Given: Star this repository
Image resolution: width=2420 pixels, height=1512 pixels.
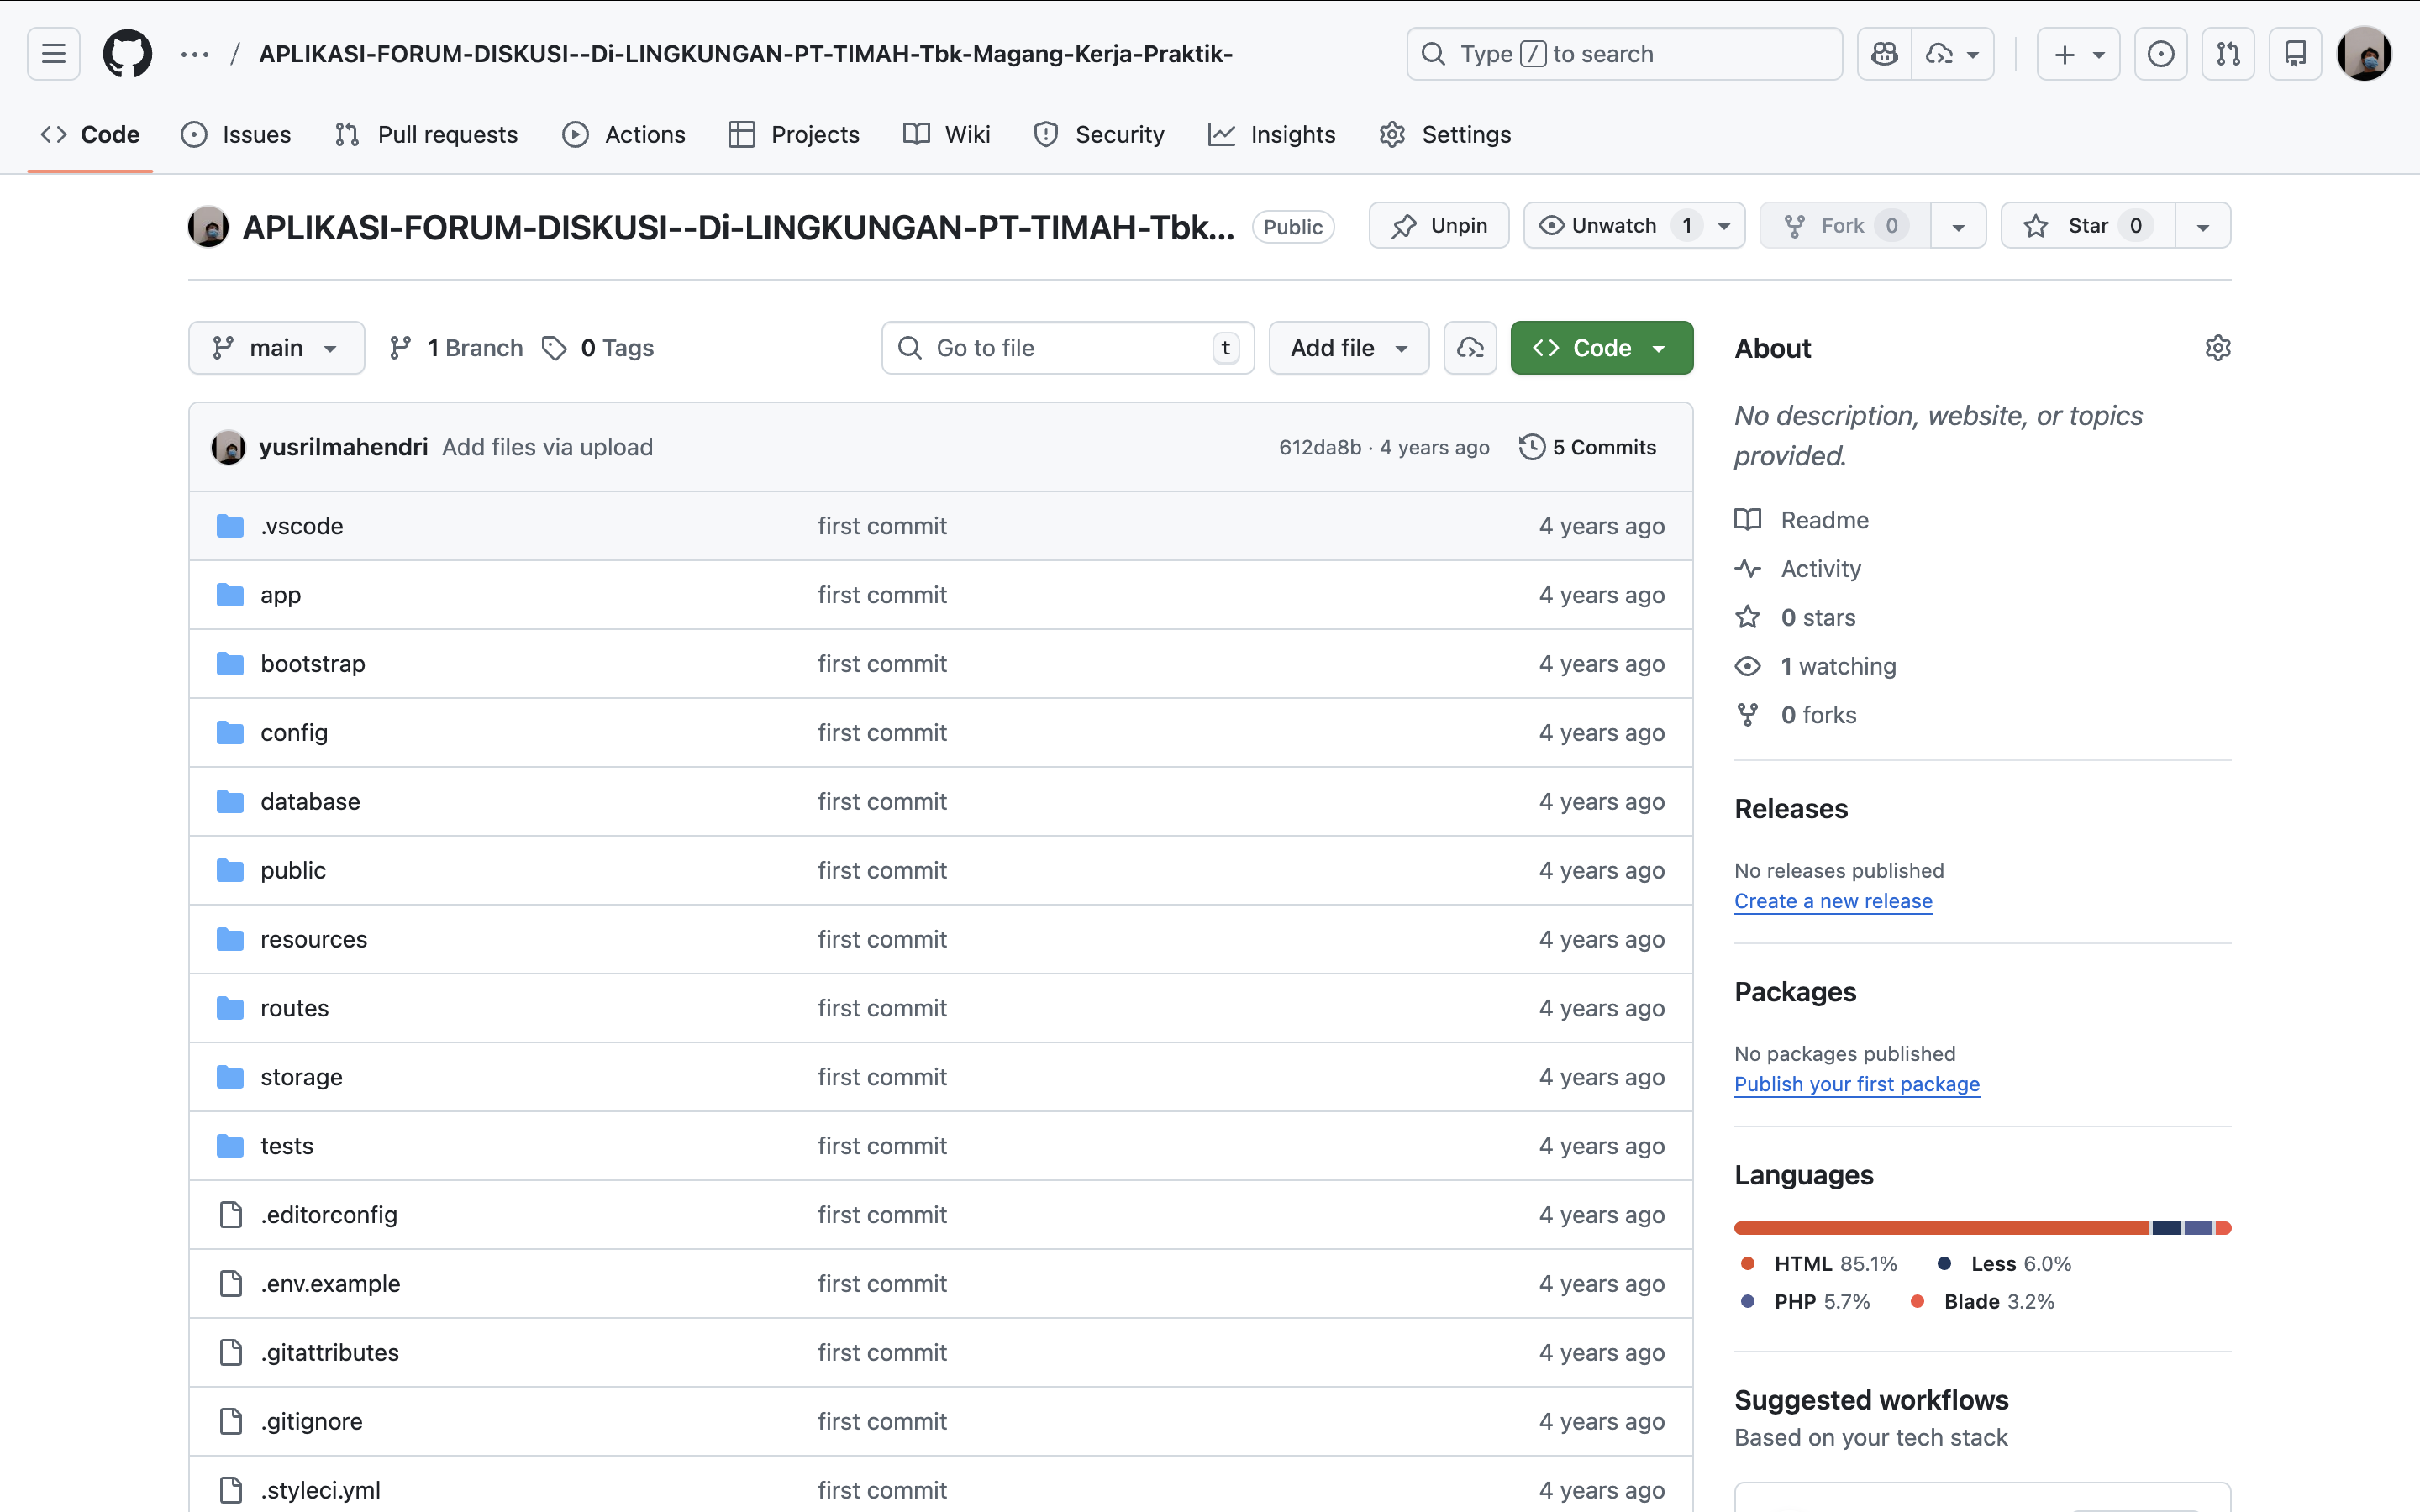Looking at the screenshot, I should [2087, 226].
